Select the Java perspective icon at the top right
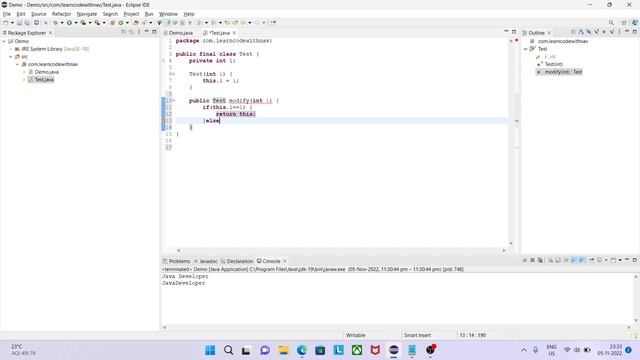 635,23
